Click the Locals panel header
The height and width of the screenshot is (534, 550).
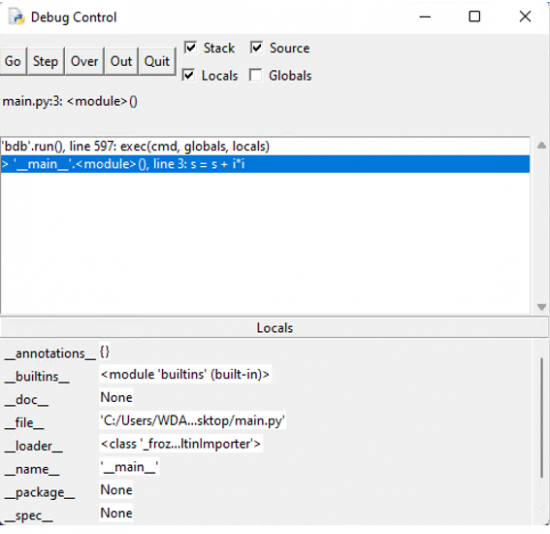pos(275,328)
